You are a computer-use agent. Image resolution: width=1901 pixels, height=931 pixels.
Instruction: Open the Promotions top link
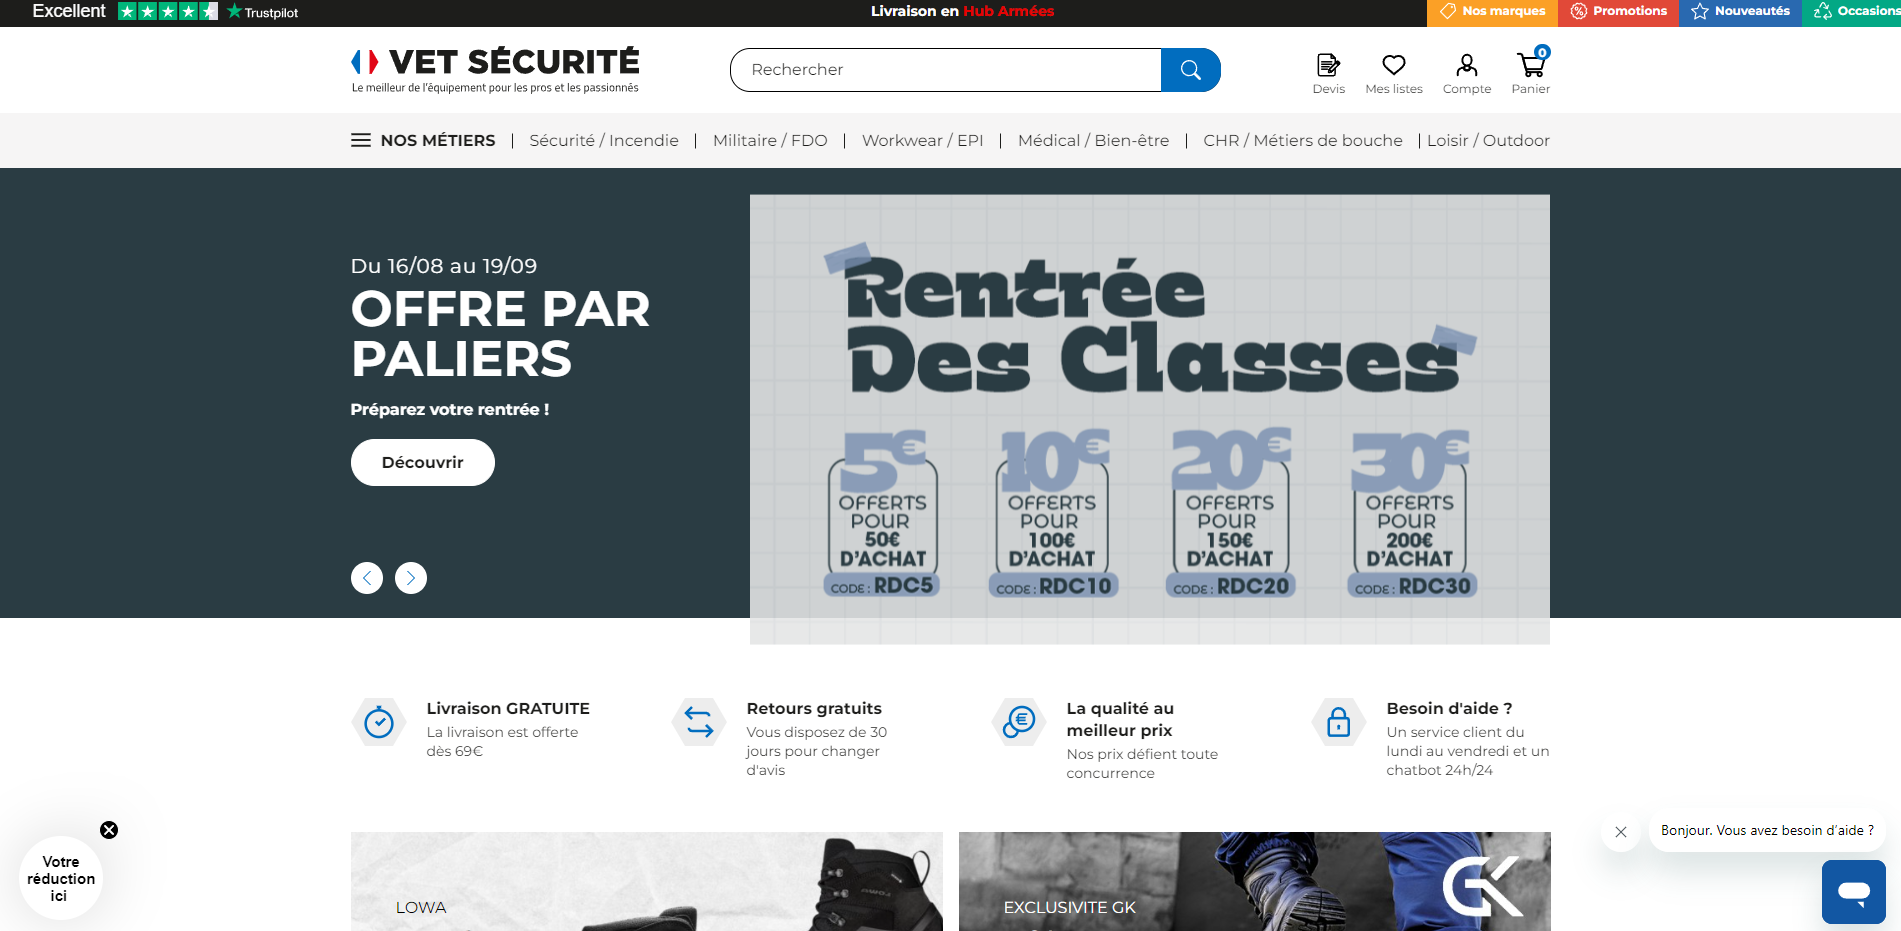[1618, 12]
